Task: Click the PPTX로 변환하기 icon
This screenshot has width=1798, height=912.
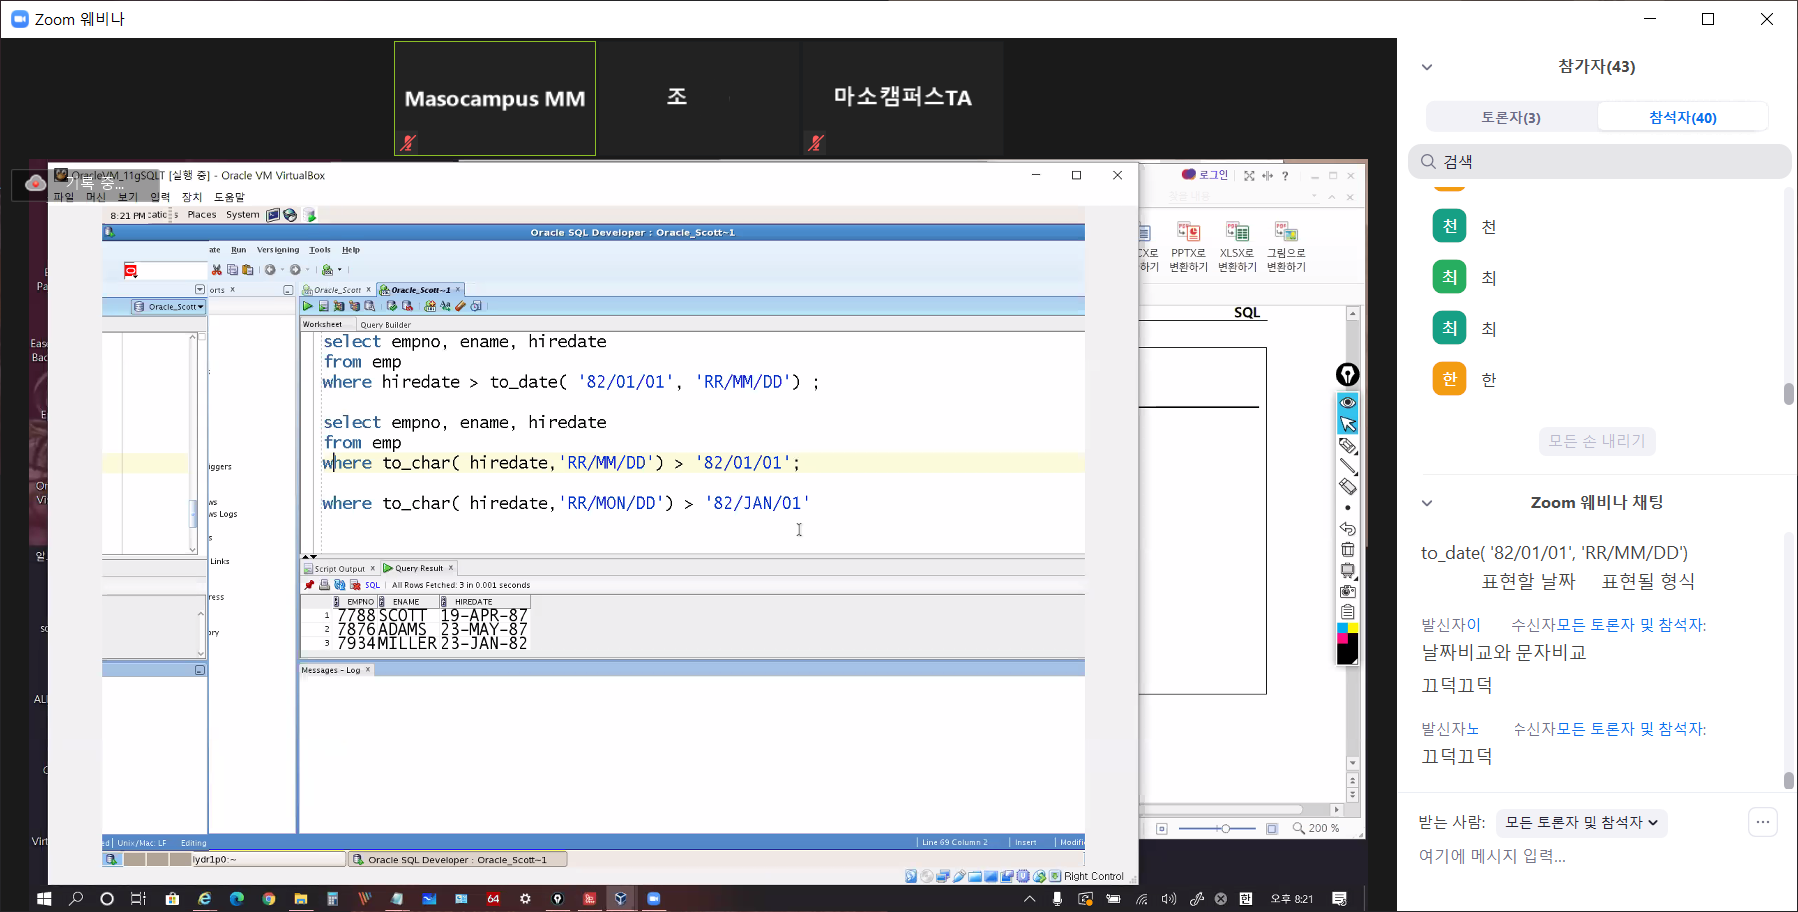Action: (x=1188, y=246)
